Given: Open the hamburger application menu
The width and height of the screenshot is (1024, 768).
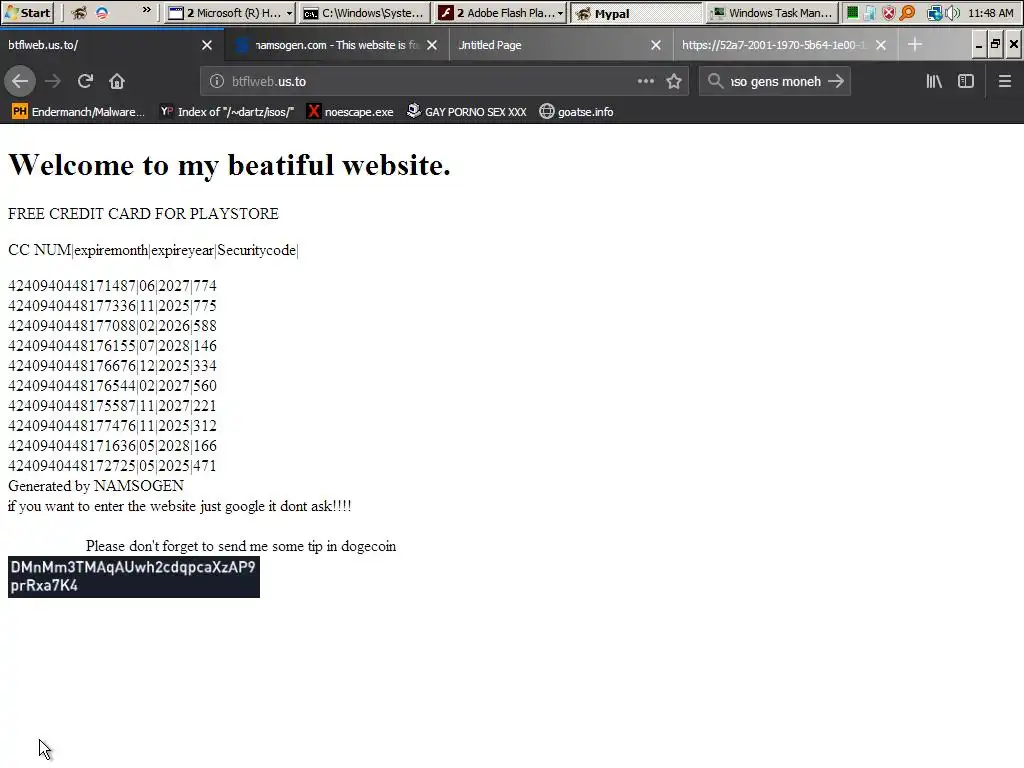Looking at the screenshot, I should point(1004,81).
